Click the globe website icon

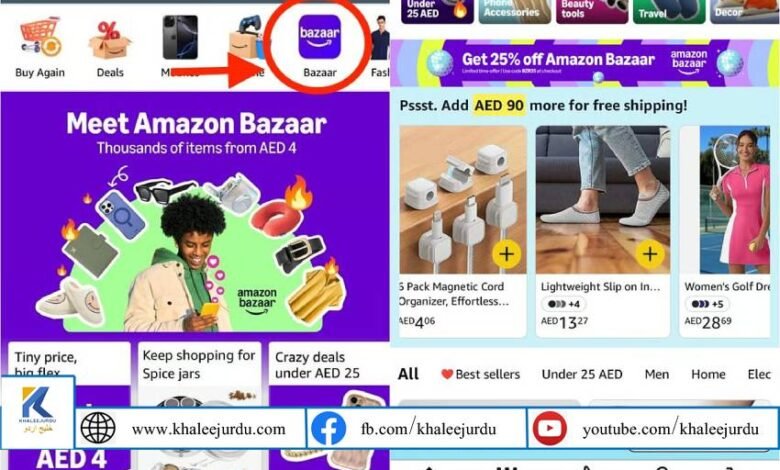click(x=98, y=428)
